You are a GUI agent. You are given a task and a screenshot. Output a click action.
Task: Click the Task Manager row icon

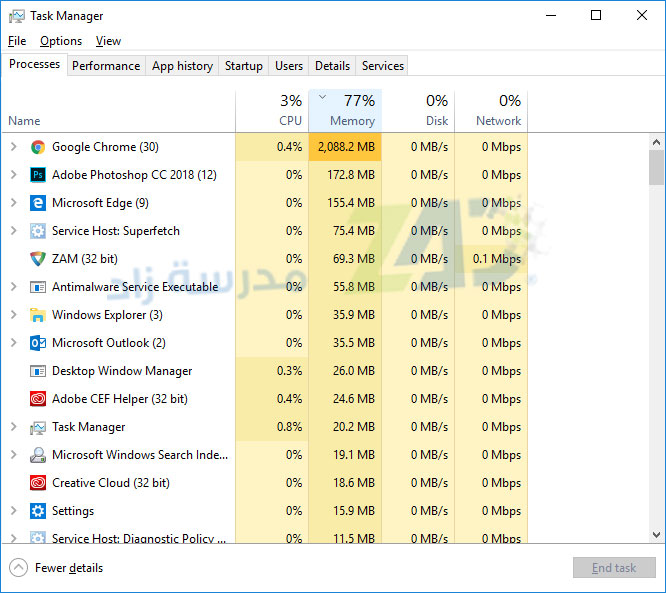tap(38, 427)
